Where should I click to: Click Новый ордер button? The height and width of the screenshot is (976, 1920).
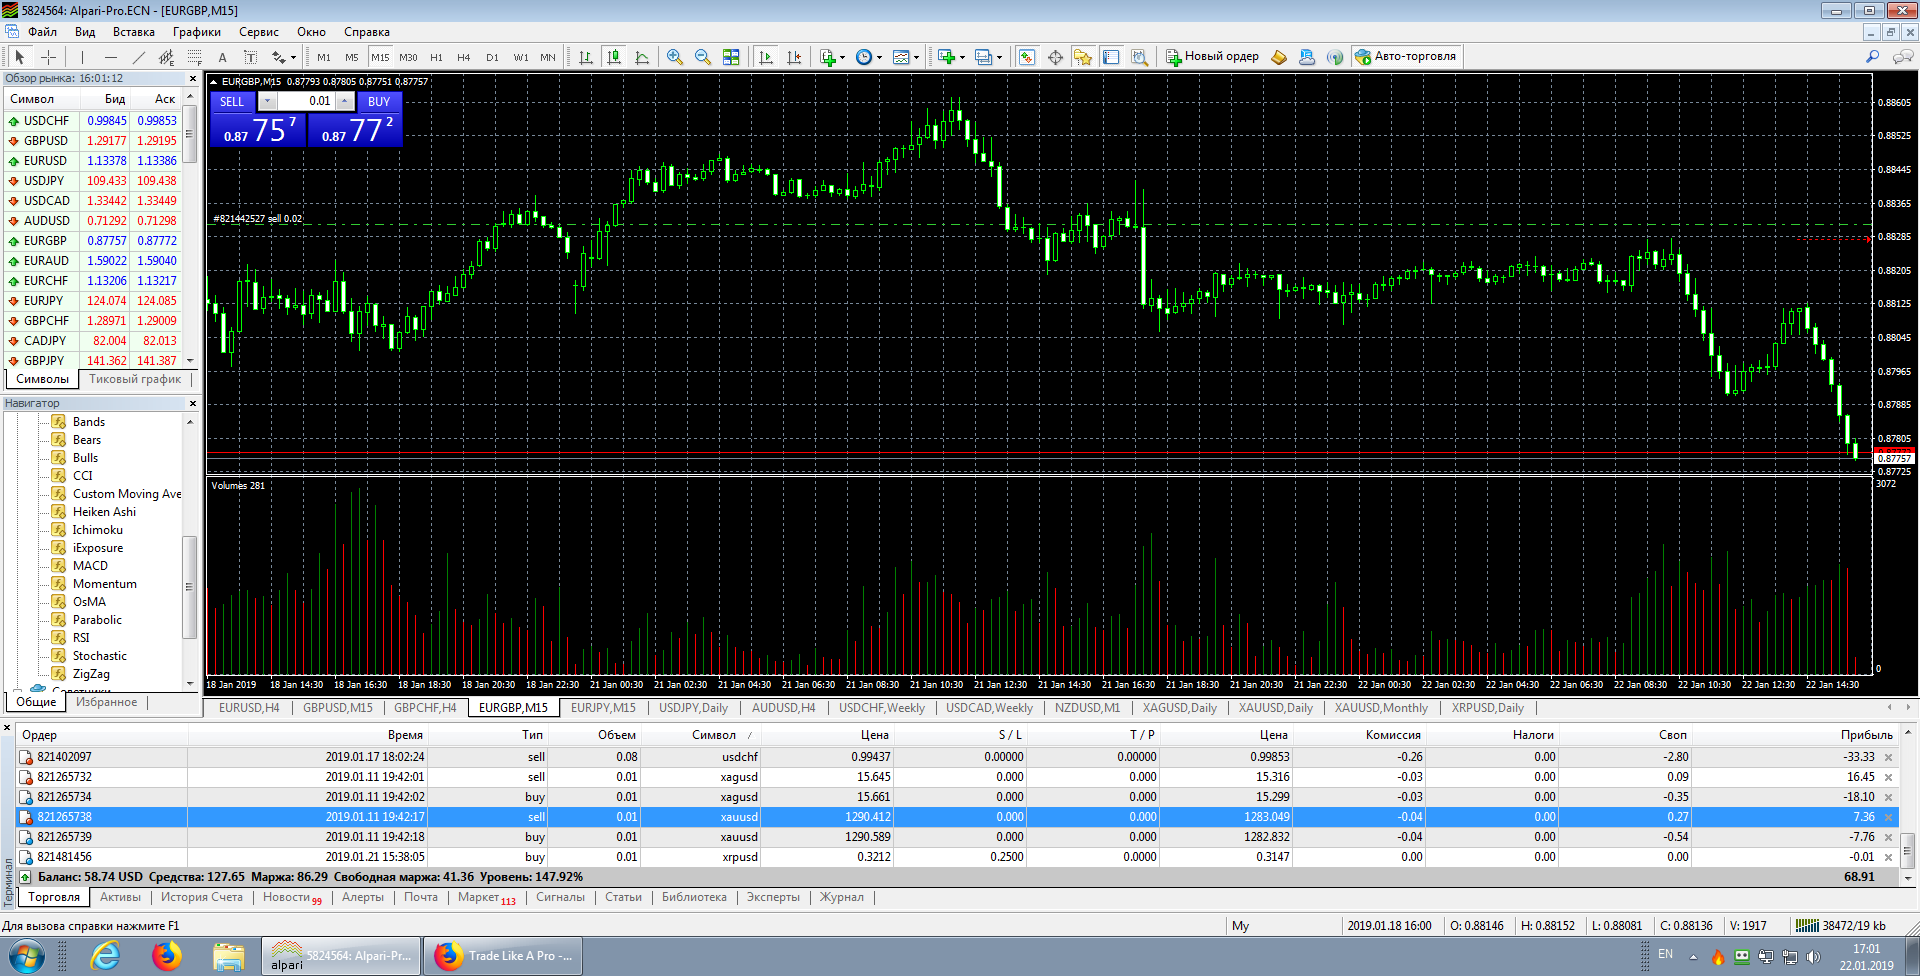(x=1213, y=57)
